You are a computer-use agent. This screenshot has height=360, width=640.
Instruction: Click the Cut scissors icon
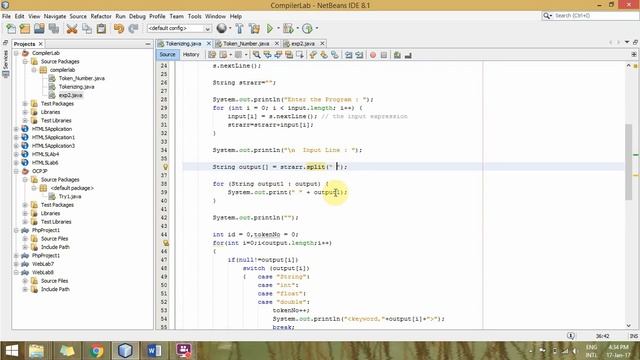72,29
